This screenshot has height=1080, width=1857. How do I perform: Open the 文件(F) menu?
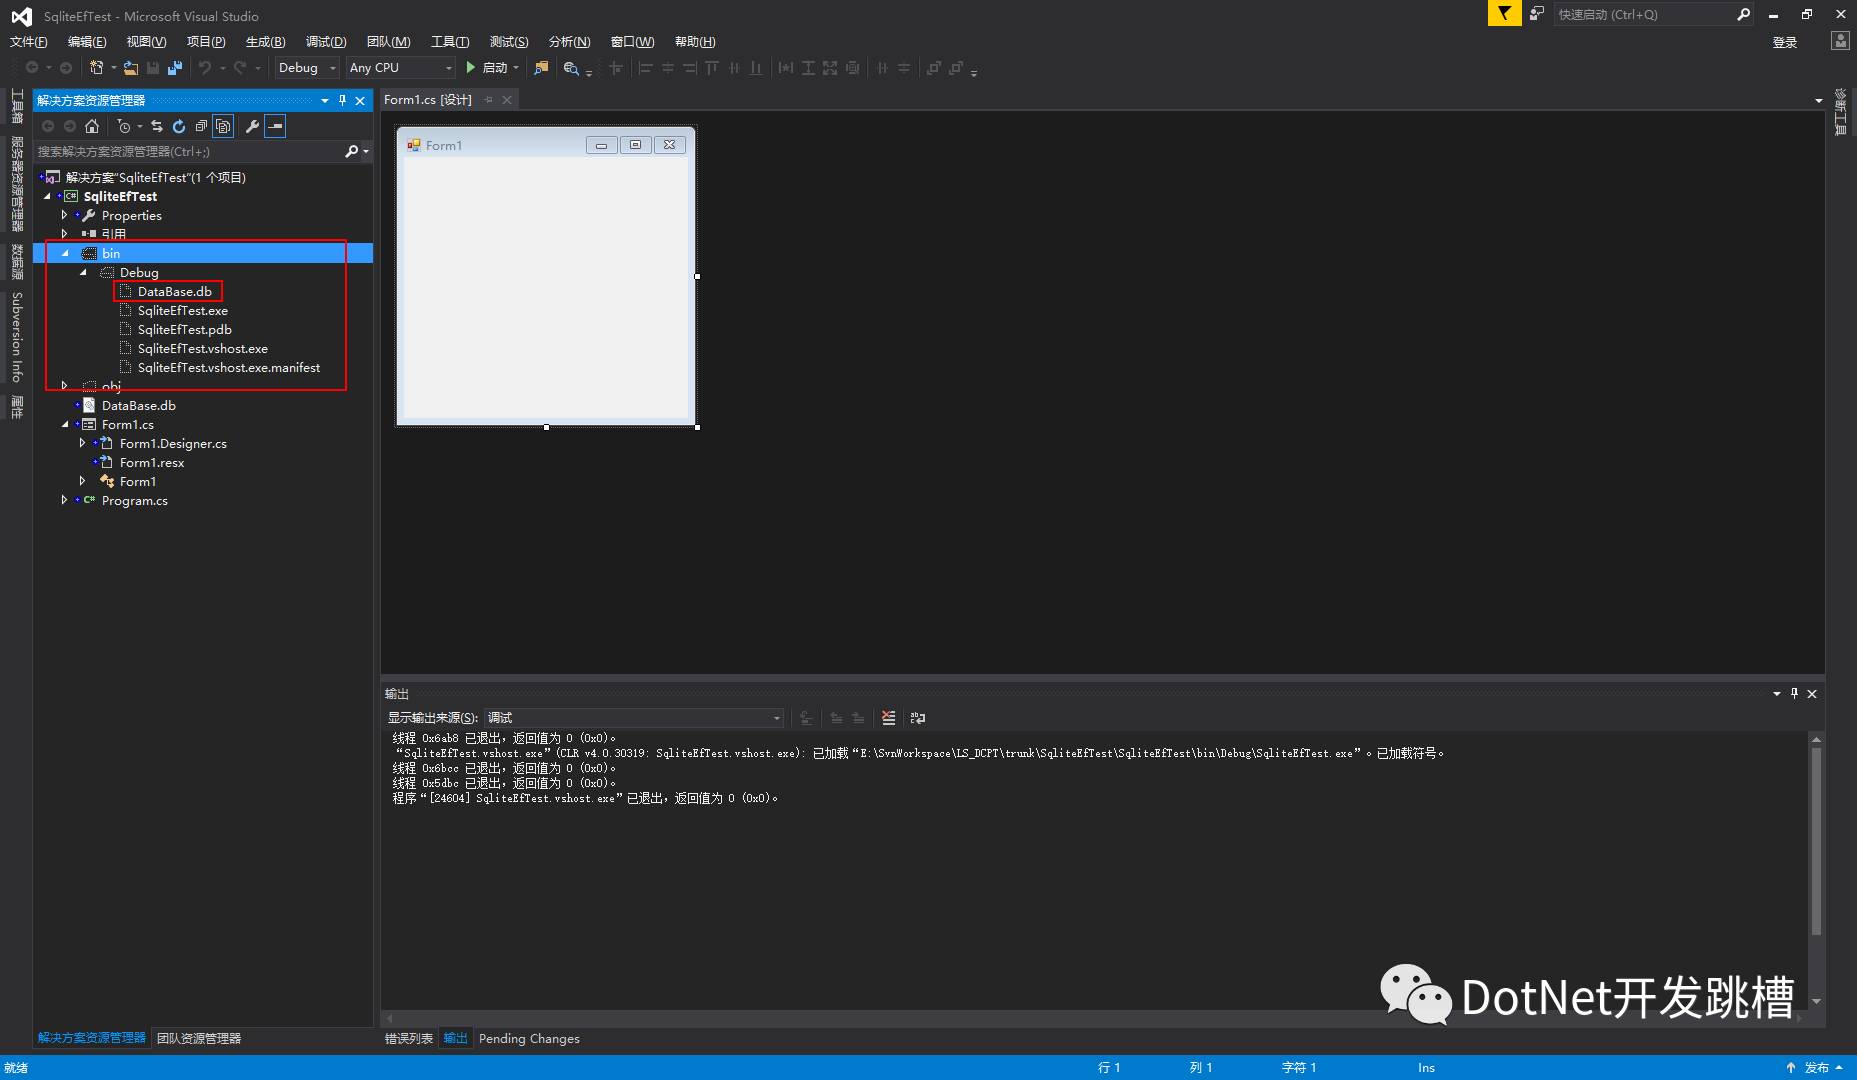tap(28, 42)
